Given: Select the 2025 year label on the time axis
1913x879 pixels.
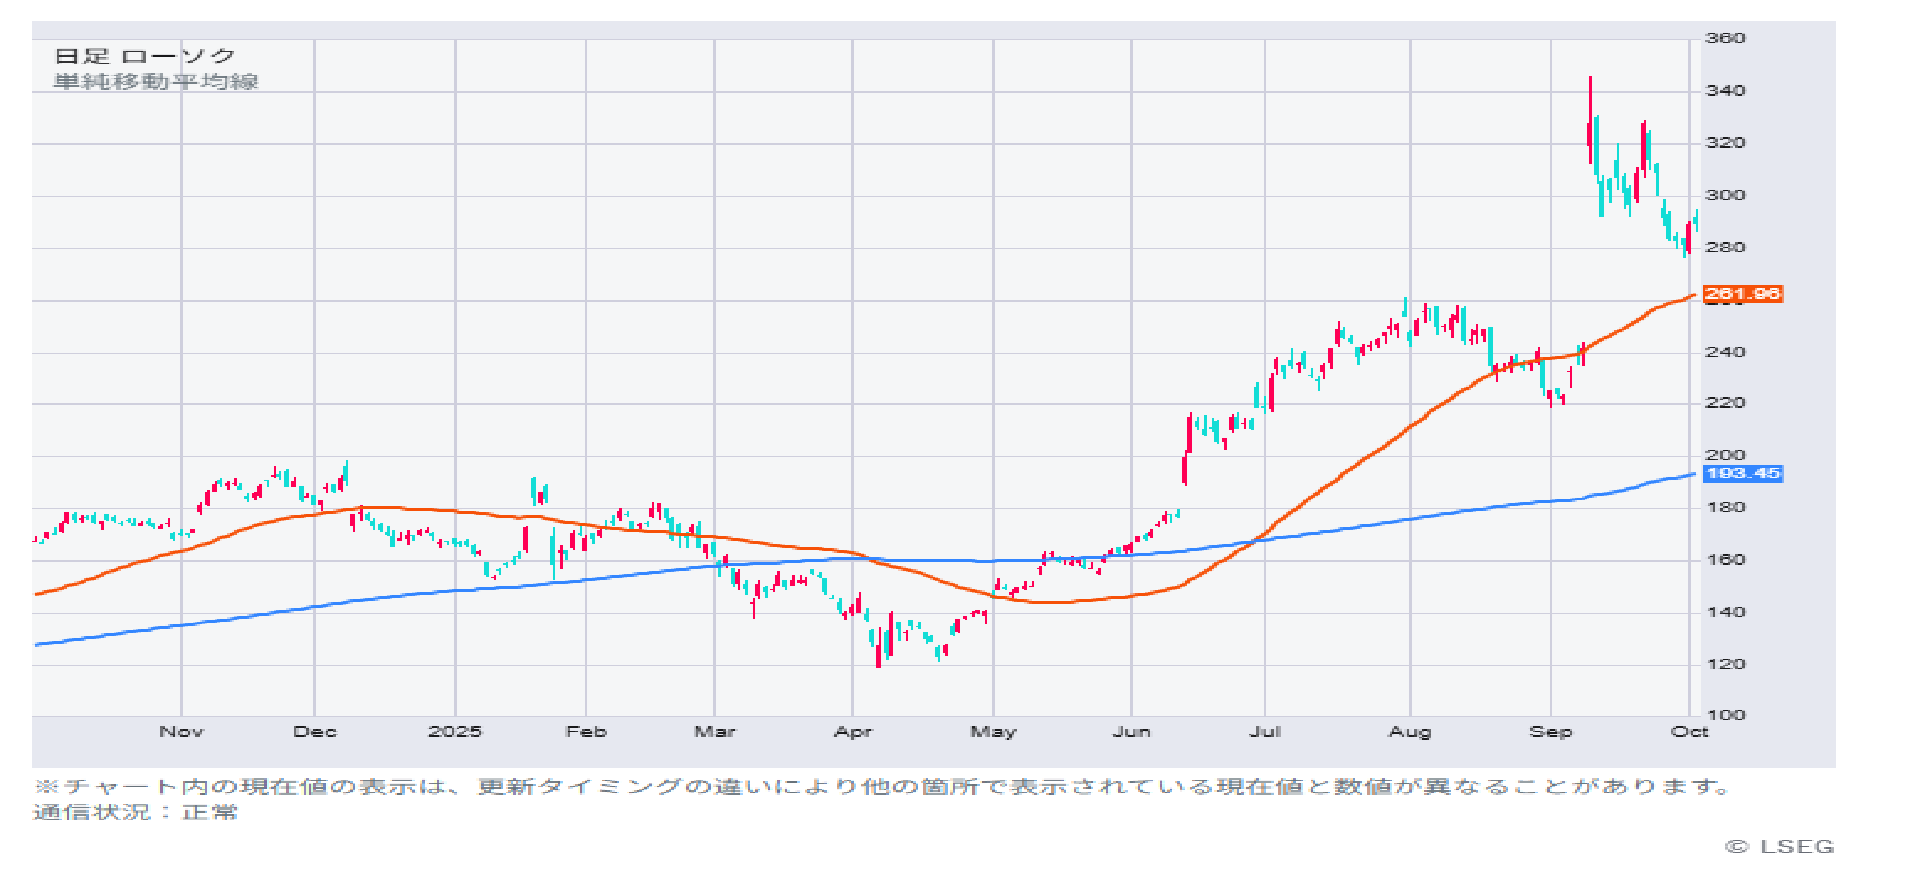Looking at the screenshot, I should (455, 732).
